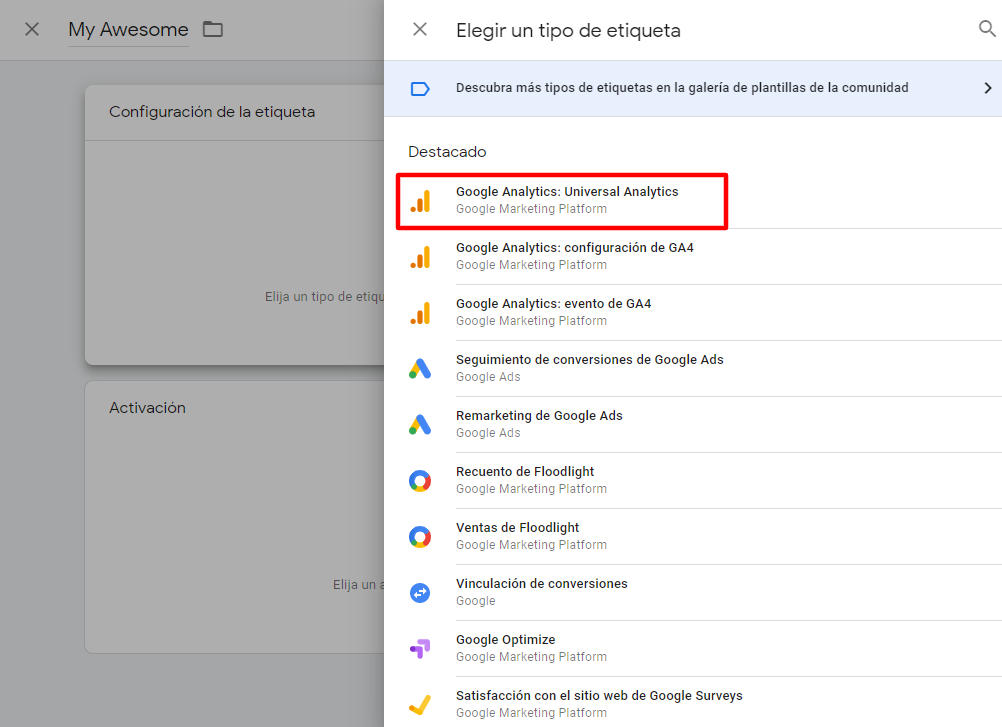Viewport: 1002px width, 727px height.
Task: Click the folder icon beside My Awesome
Action: click(x=213, y=29)
